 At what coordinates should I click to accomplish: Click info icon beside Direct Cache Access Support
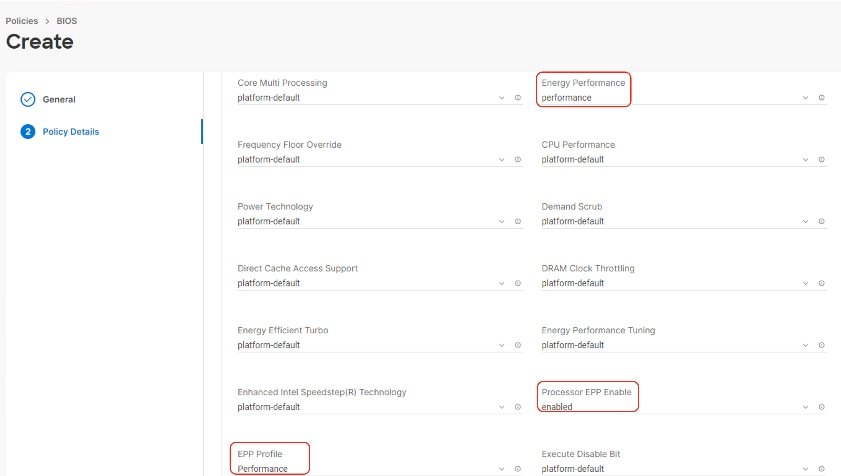518,284
